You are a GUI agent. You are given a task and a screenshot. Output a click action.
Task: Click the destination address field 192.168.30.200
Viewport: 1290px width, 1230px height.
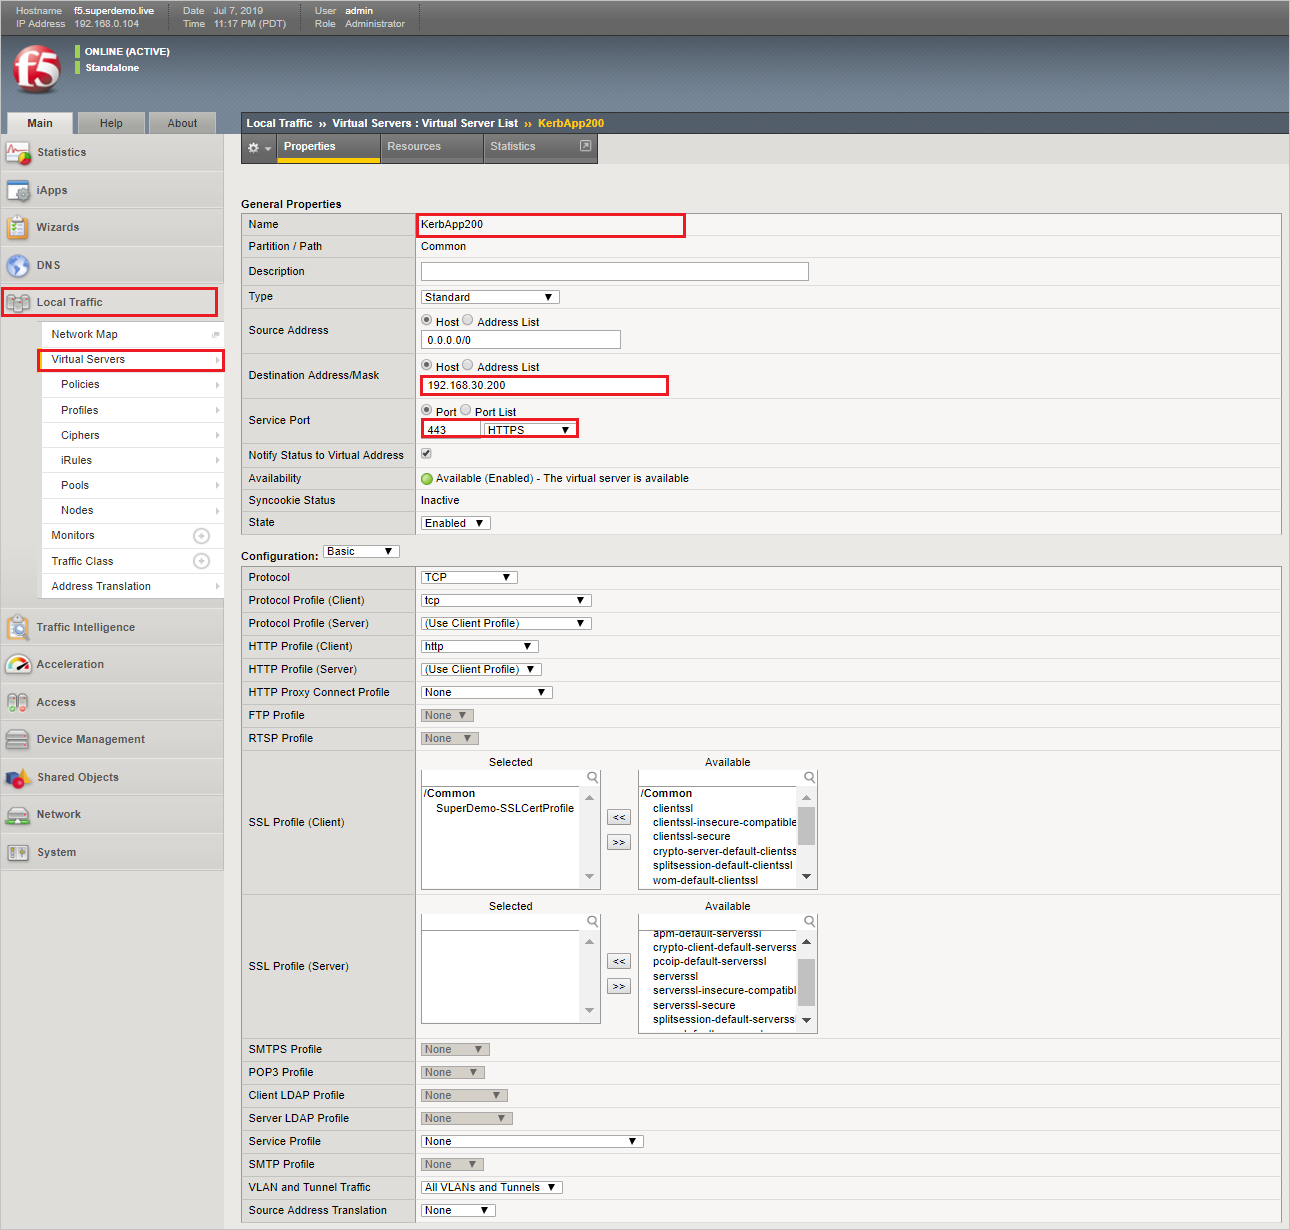[x=545, y=385]
